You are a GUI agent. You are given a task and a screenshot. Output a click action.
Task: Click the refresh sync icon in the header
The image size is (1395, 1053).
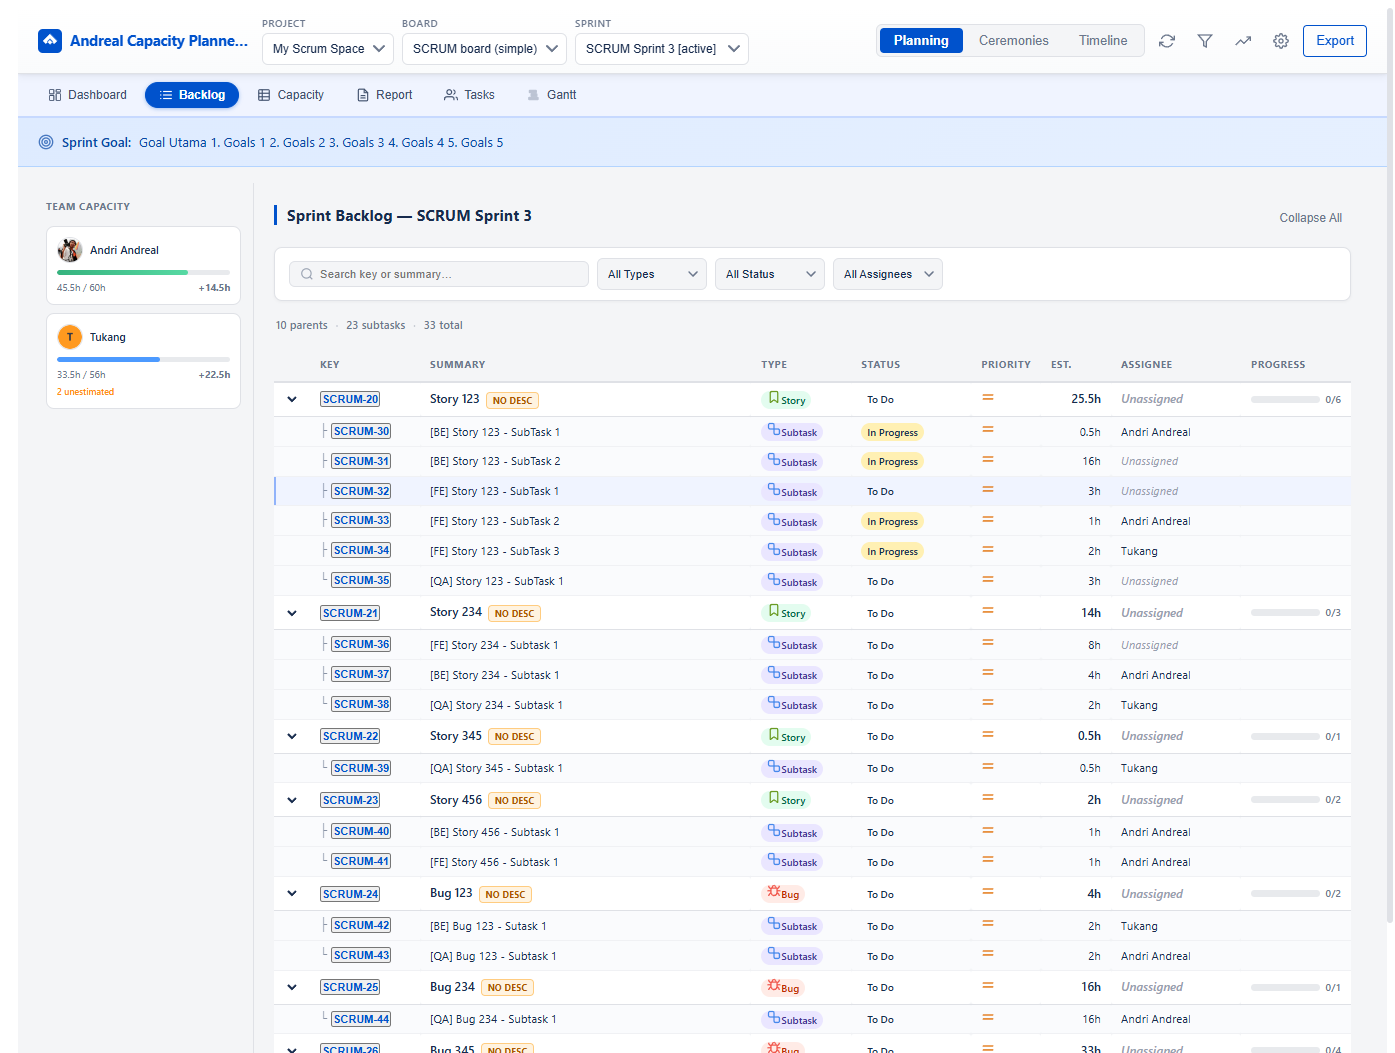1166,41
